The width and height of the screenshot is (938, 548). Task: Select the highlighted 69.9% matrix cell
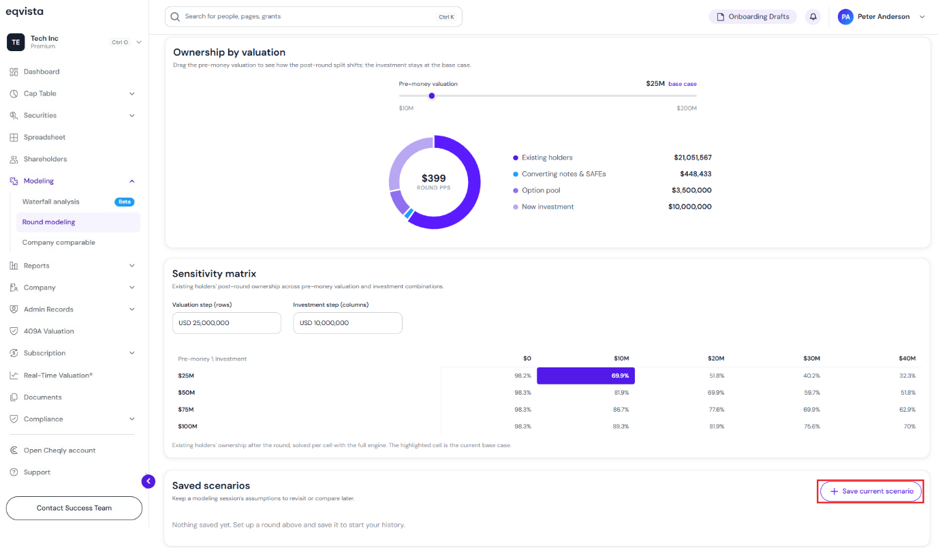pyautogui.click(x=586, y=376)
